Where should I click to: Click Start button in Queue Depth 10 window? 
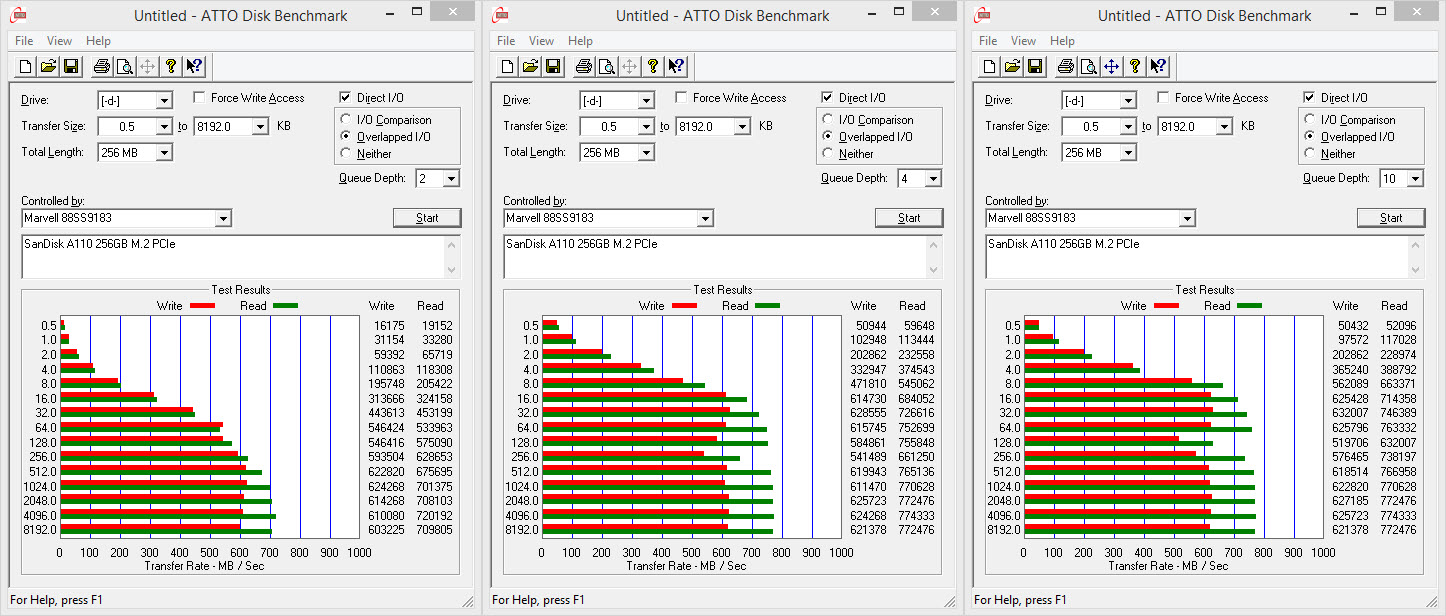[1391, 218]
